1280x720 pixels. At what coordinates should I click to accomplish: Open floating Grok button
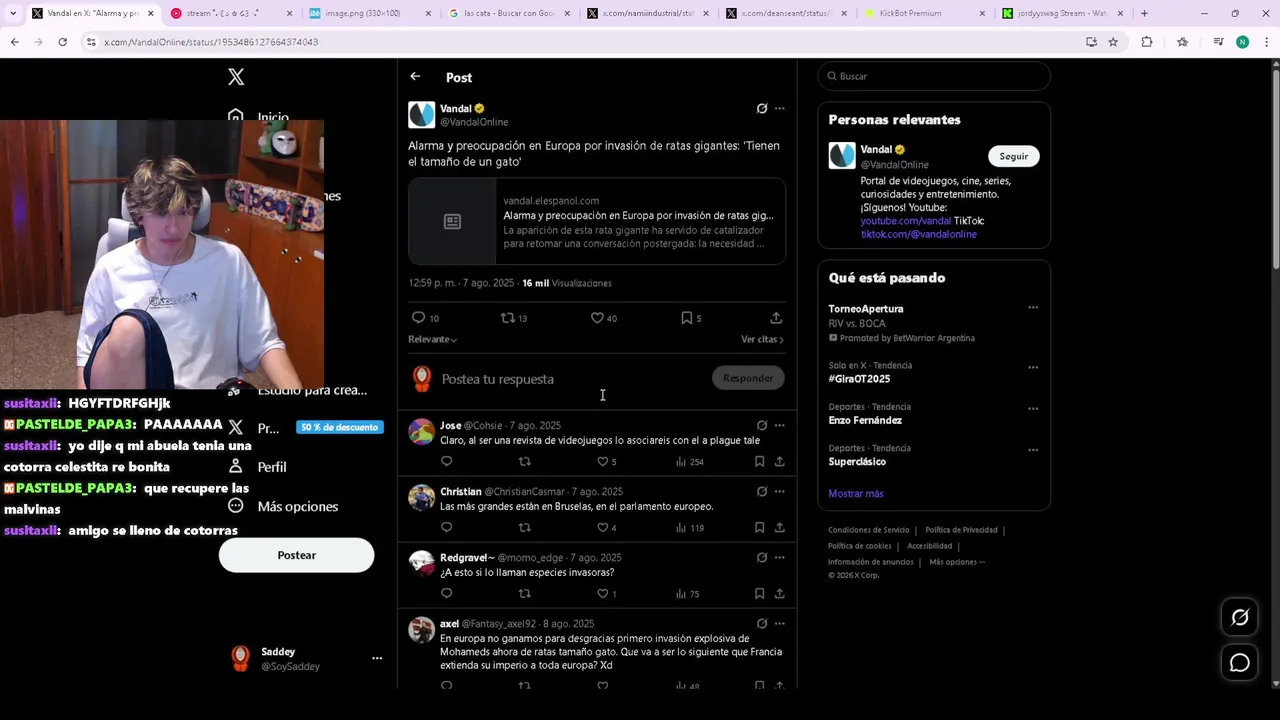click(1240, 617)
